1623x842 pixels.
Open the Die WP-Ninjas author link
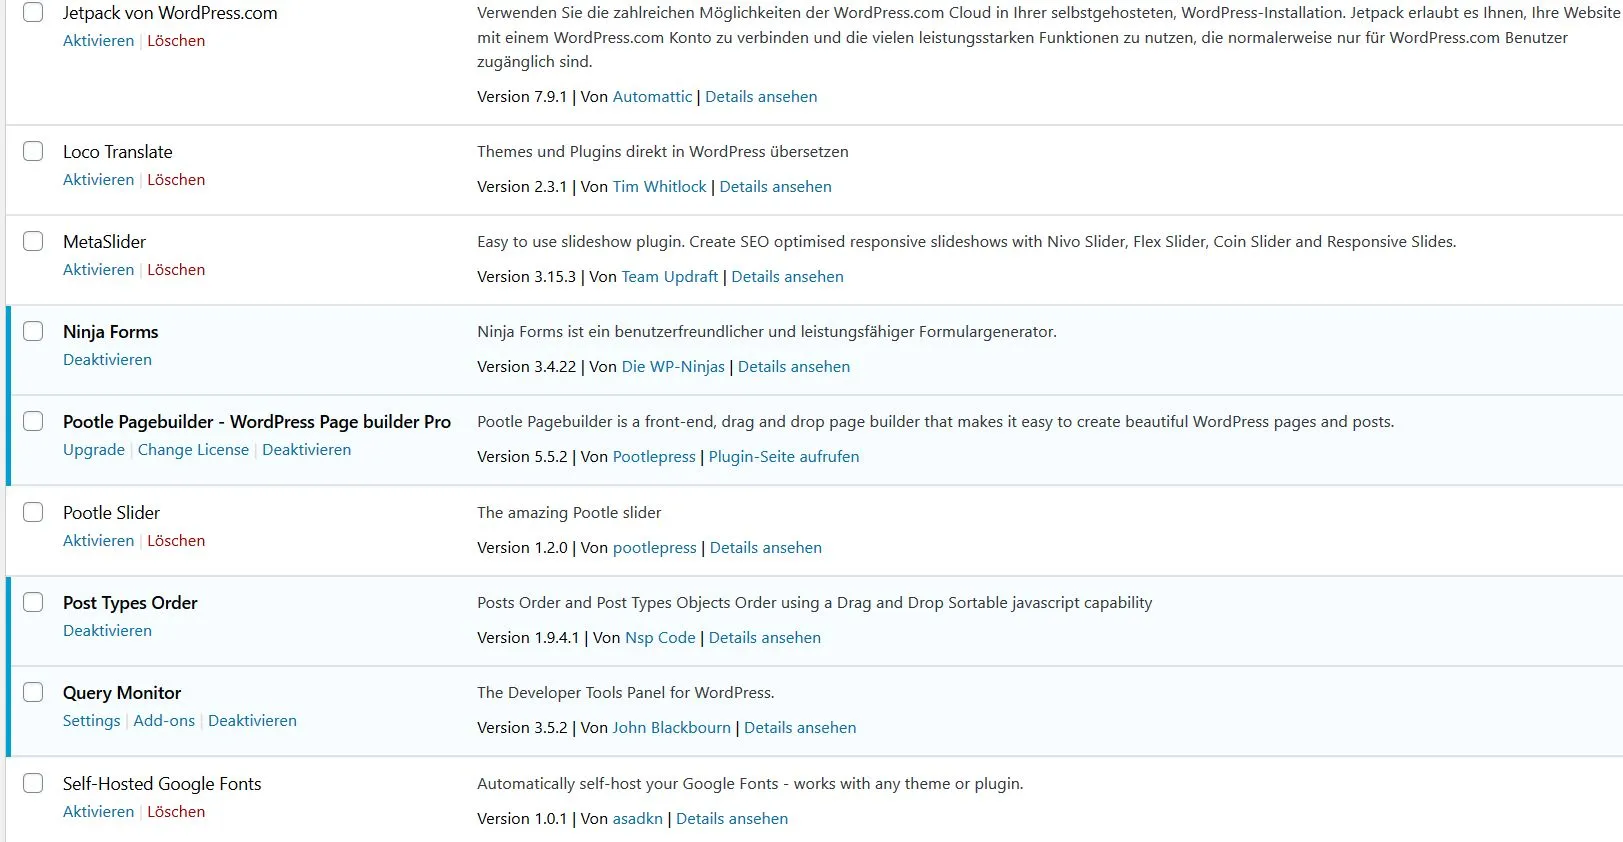[673, 367]
